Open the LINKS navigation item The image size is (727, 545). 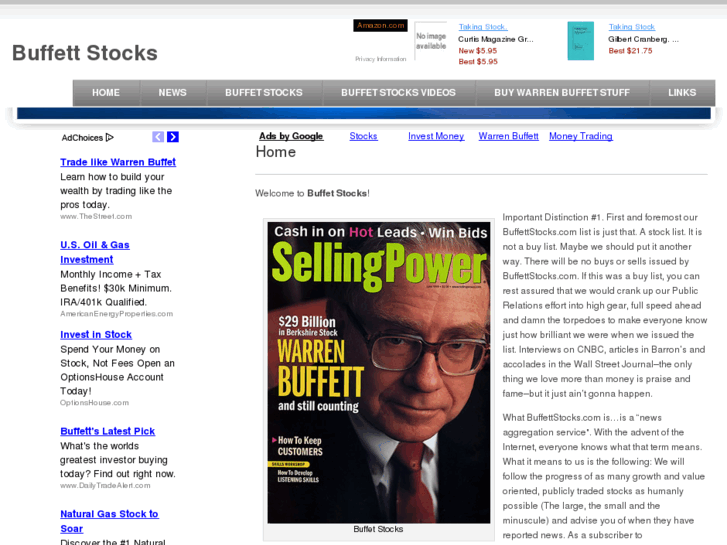682,93
